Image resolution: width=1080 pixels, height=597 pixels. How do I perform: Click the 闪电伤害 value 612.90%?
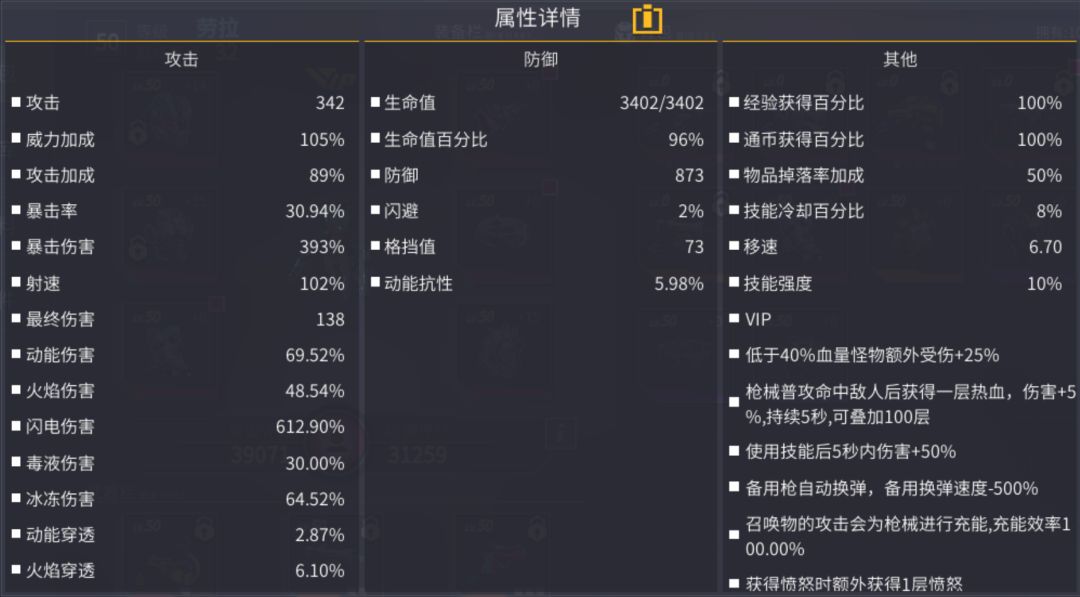click(x=310, y=427)
